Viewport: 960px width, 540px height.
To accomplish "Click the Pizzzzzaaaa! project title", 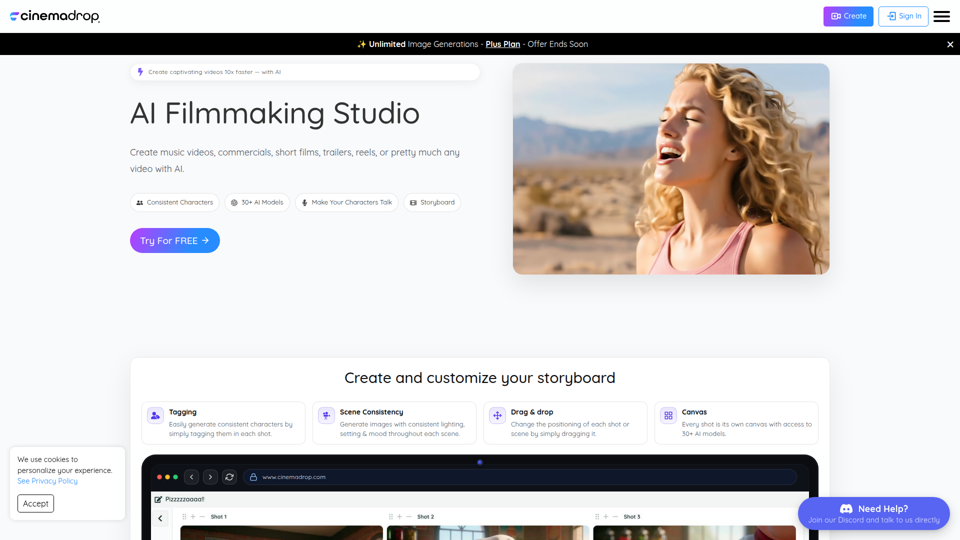I will pyautogui.click(x=185, y=500).
